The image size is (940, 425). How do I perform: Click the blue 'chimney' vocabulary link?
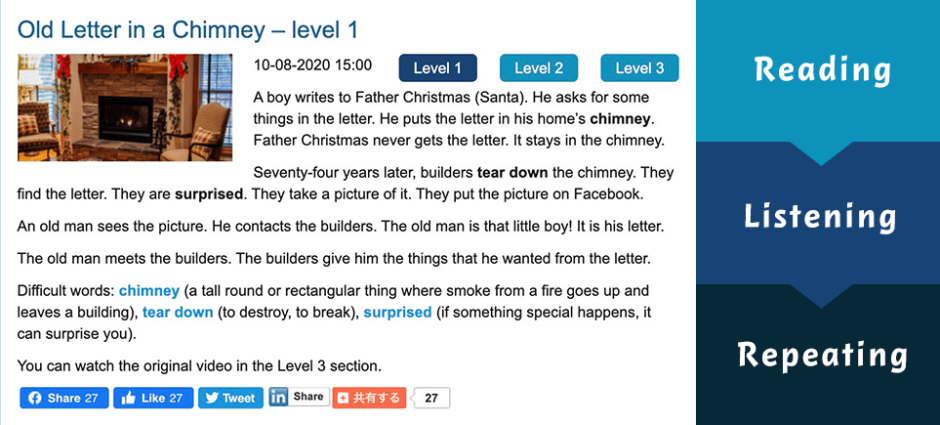149,291
